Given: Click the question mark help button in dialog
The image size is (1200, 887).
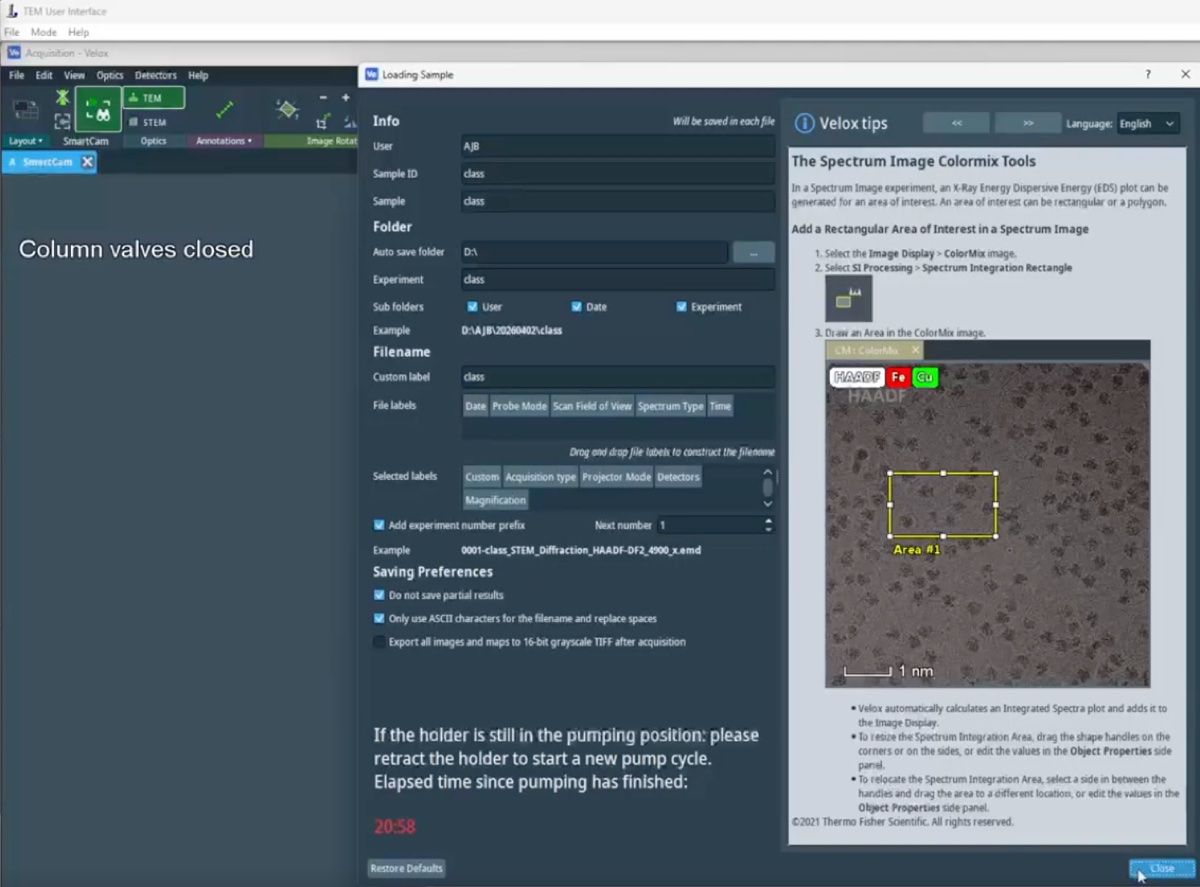Looking at the screenshot, I should tap(1147, 75).
